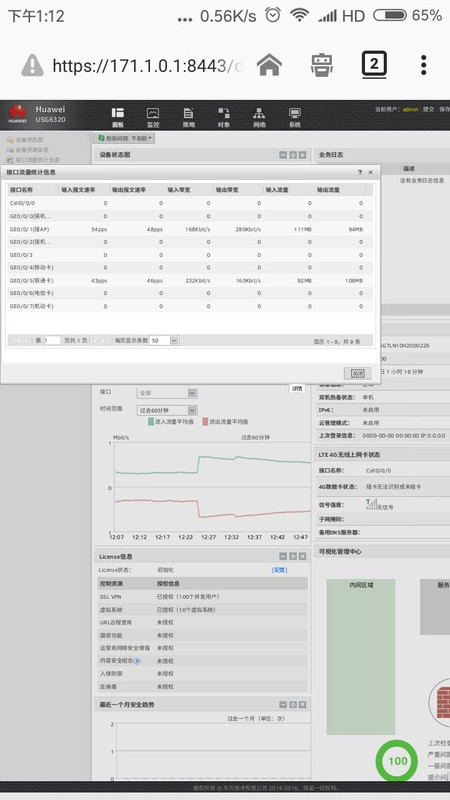The width and height of the screenshot is (450, 800).
Task: Click the LTE signal strength bars icon
Action: point(371,505)
